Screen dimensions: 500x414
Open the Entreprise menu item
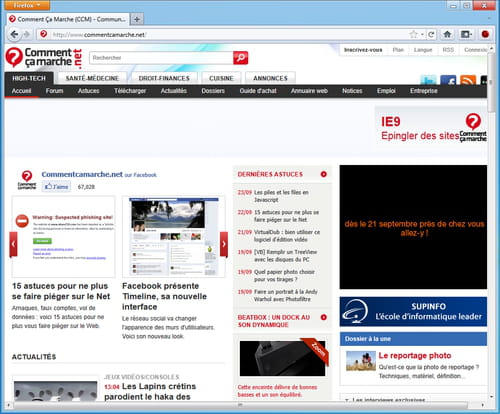[x=424, y=91]
